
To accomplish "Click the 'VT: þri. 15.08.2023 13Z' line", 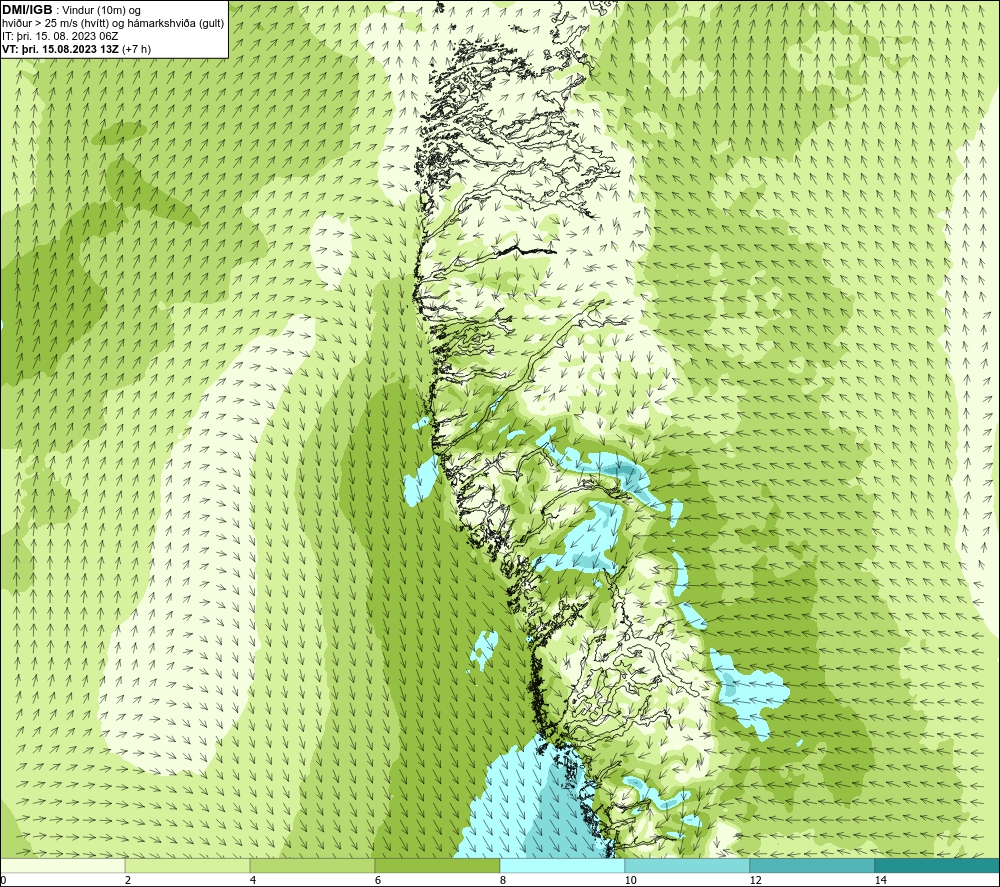I will pyautogui.click(x=77, y=48).
